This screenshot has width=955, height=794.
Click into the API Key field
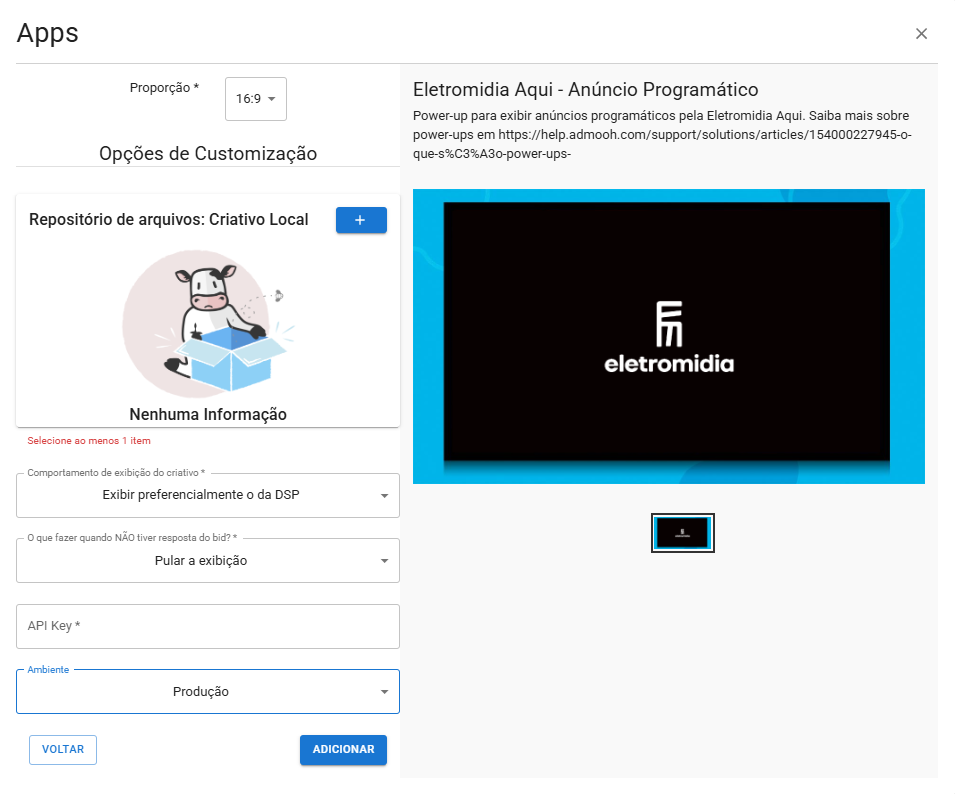pyautogui.click(x=208, y=626)
